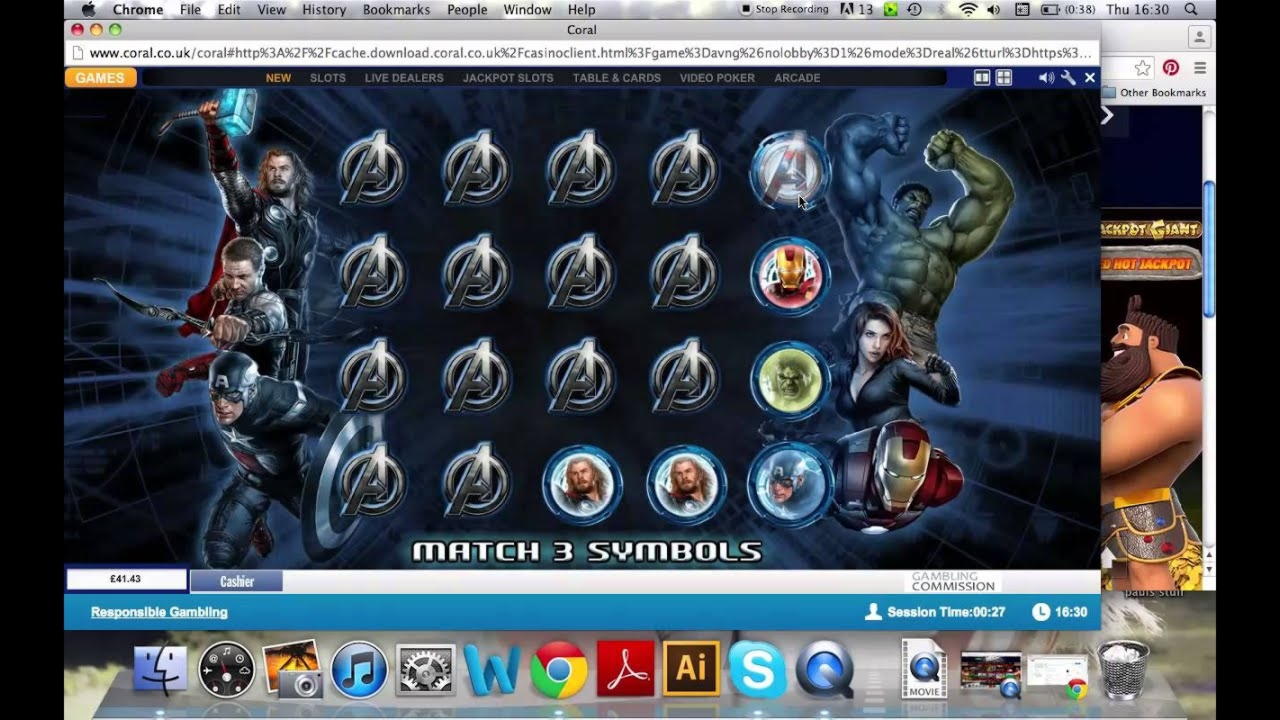This screenshot has width=1280, height=720.
Task: Click the £41.43 balance field
Action: coord(126,580)
